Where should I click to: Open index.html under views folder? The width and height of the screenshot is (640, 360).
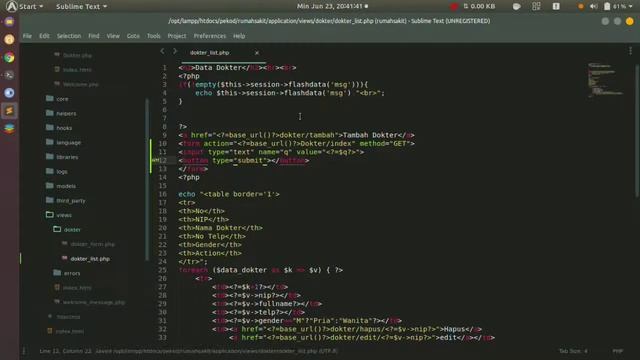77,288
